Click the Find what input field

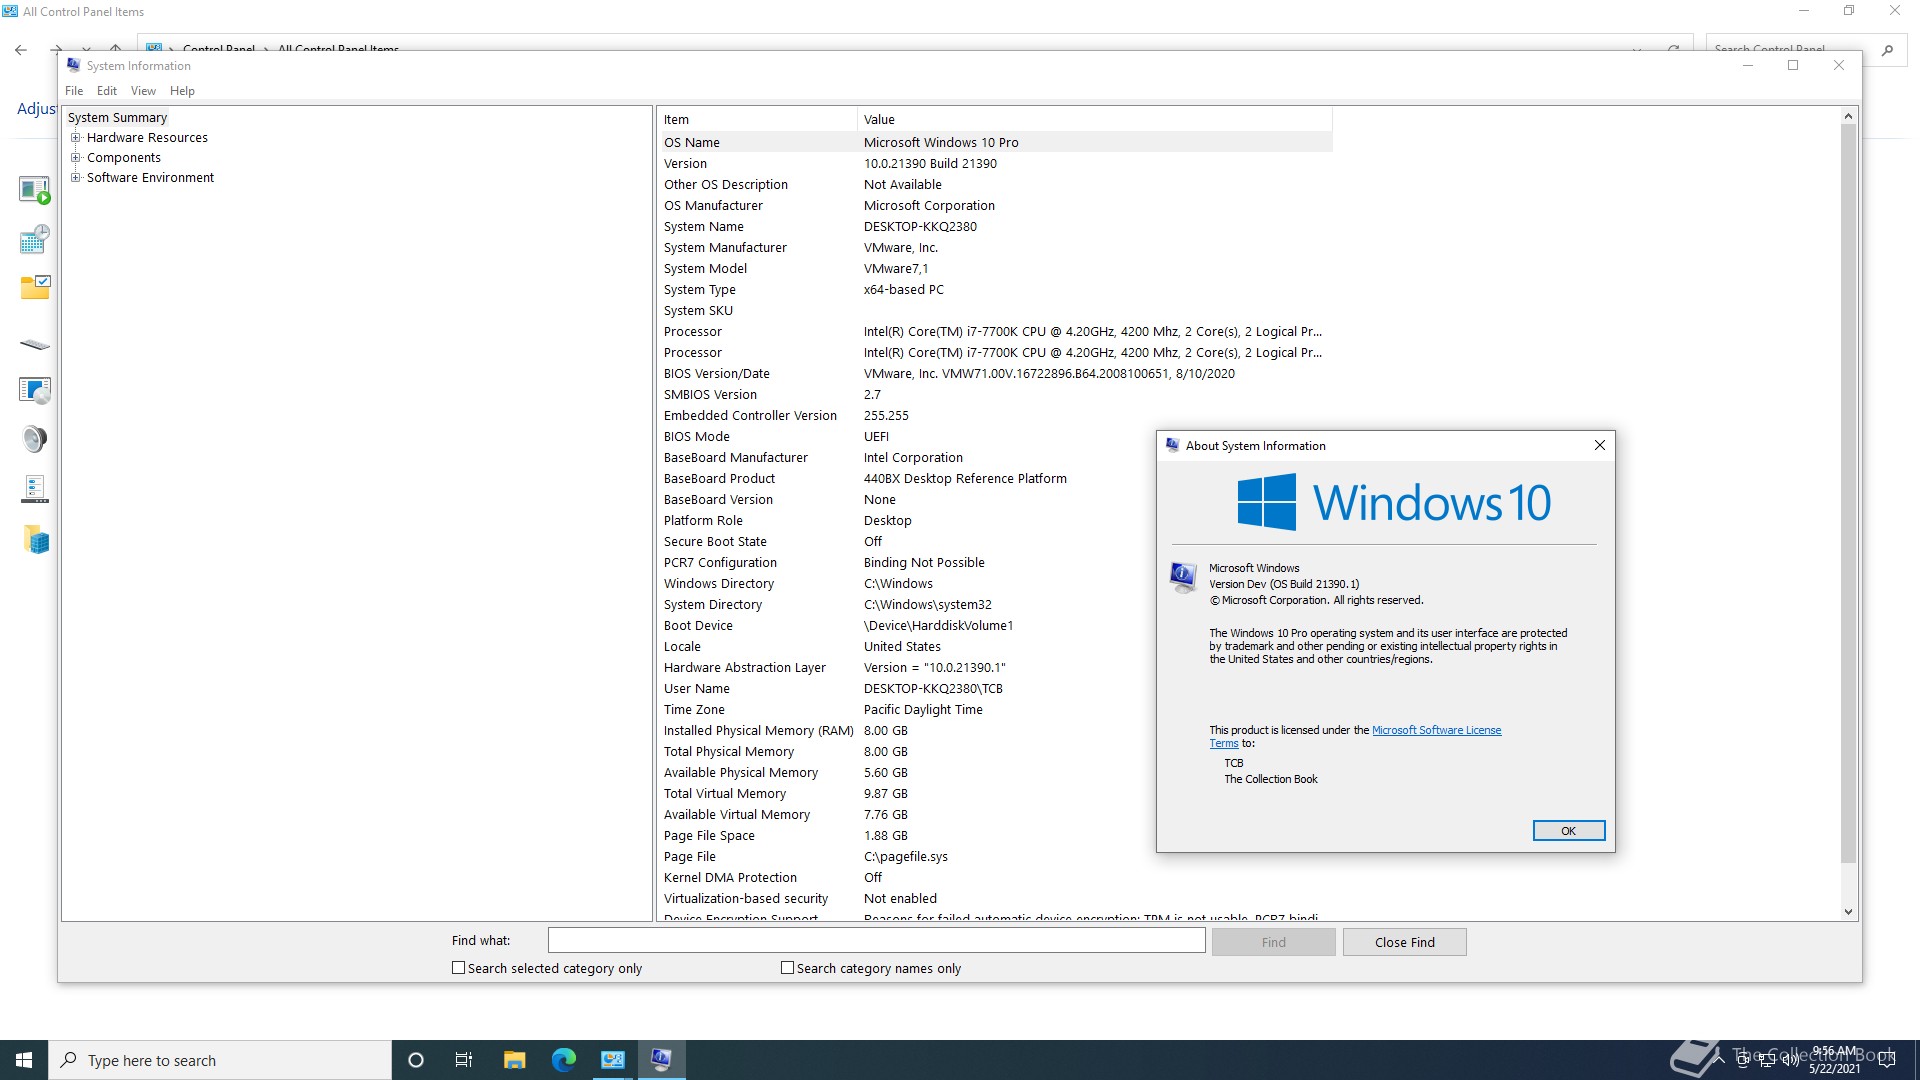click(876, 940)
